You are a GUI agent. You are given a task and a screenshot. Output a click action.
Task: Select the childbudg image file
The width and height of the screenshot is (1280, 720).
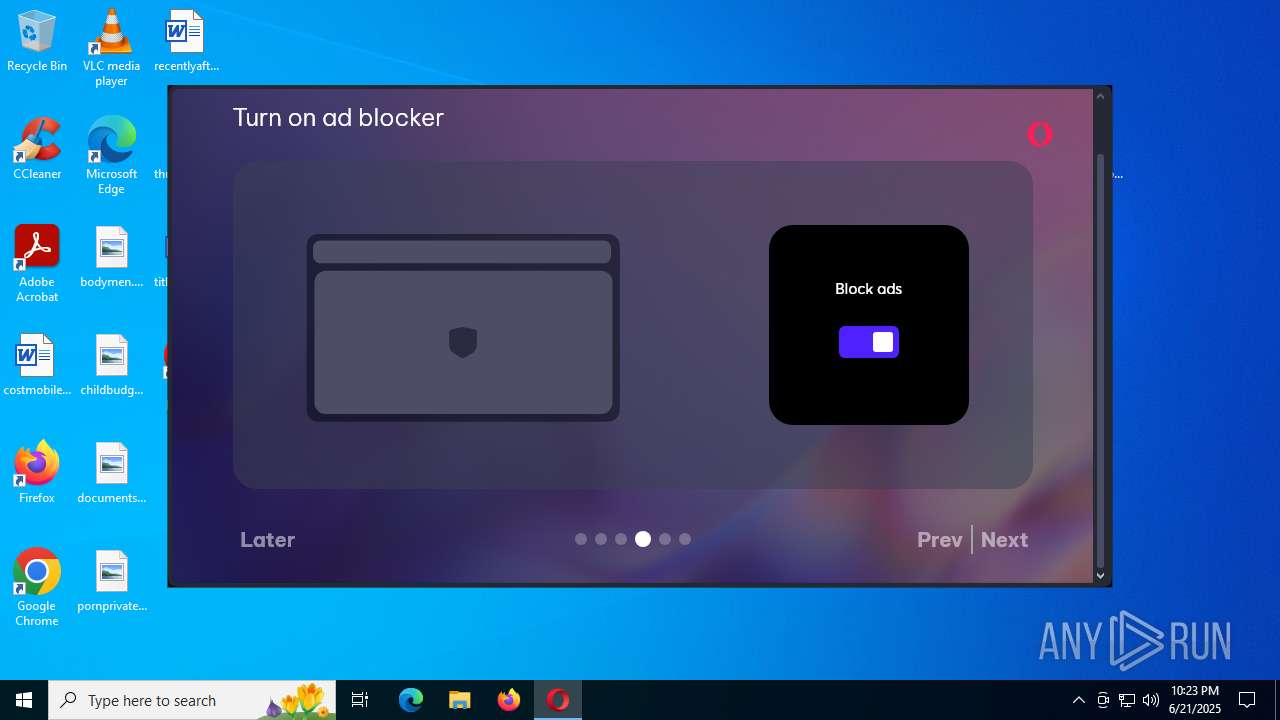click(111, 366)
